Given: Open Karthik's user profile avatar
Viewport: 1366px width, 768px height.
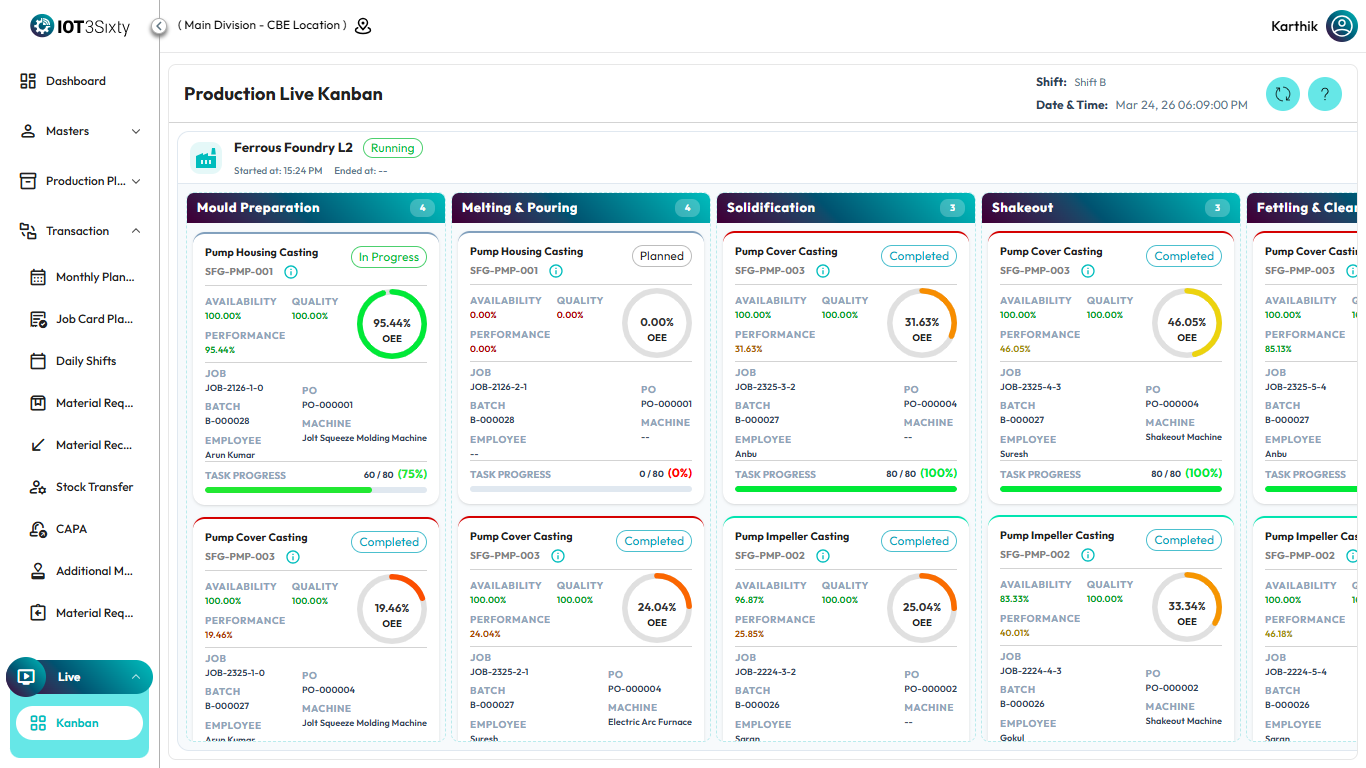Looking at the screenshot, I should (1341, 26).
